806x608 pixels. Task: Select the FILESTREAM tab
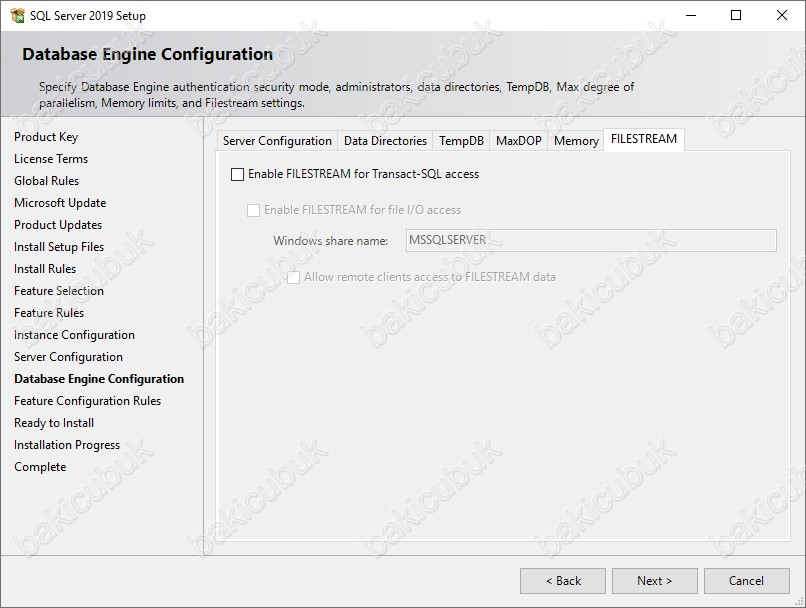point(644,139)
